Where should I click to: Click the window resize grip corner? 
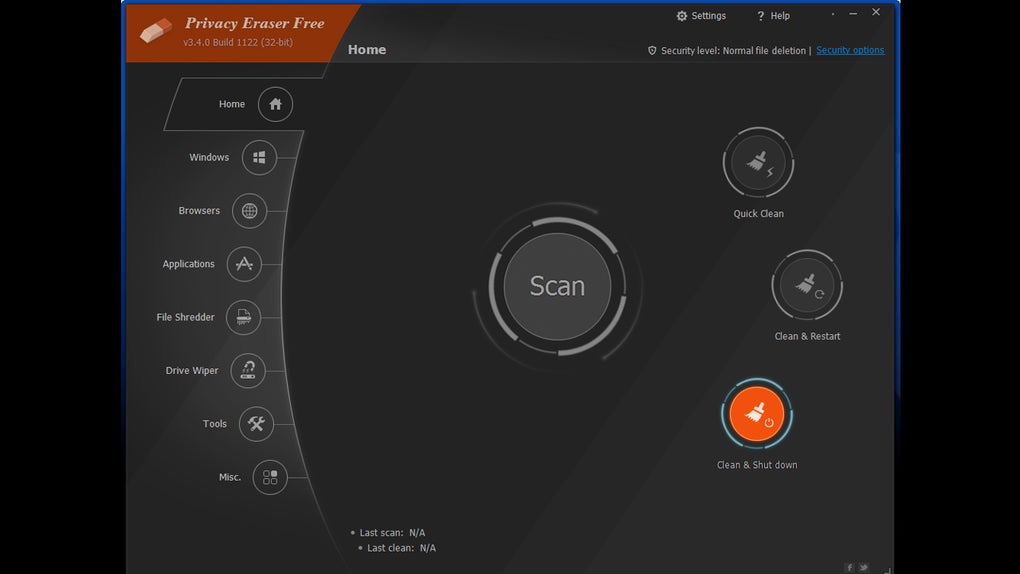[887, 569]
